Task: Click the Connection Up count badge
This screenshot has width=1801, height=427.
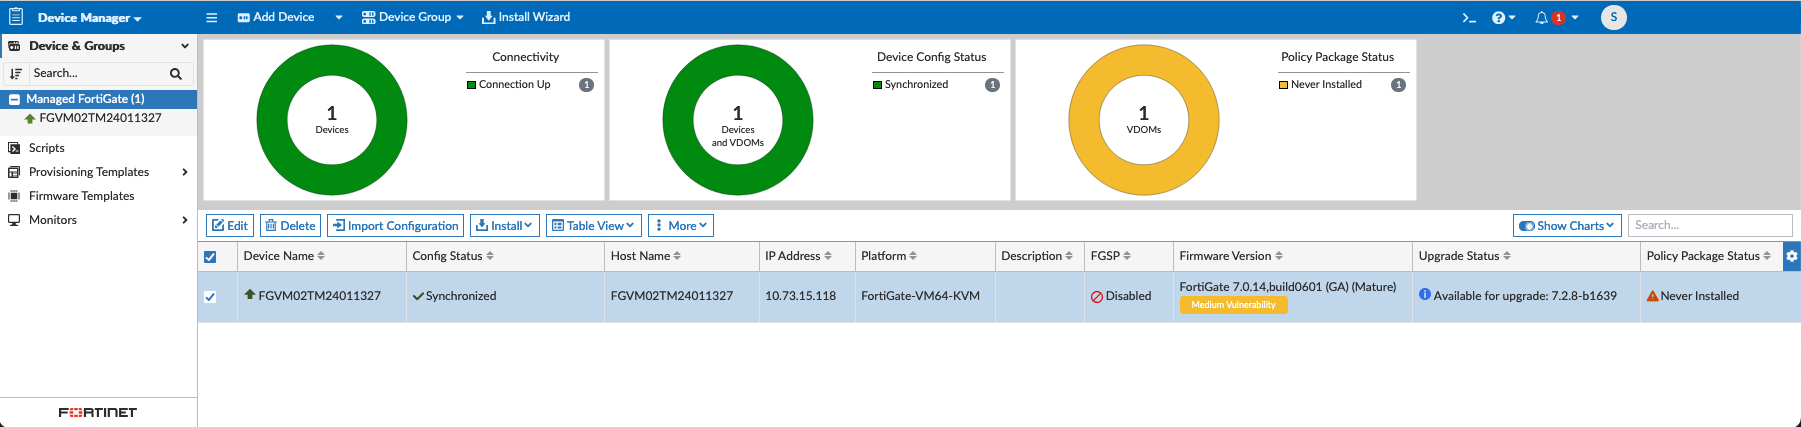Action: (x=587, y=85)
